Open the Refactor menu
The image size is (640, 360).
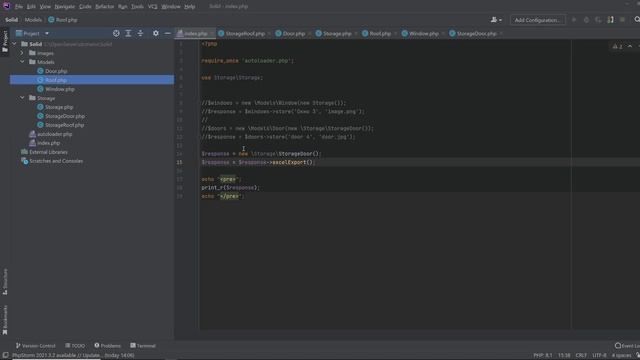coord(104,7)
